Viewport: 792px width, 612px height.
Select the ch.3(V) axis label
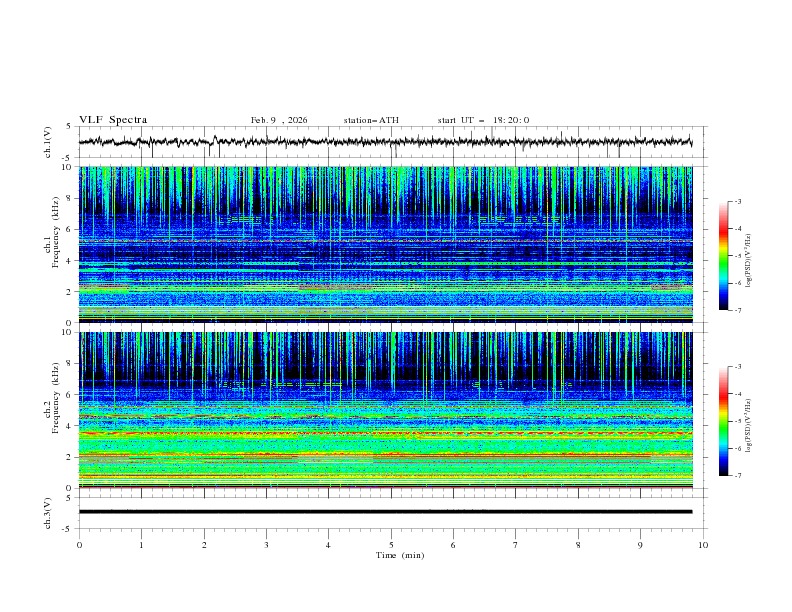tap(49, 512)
